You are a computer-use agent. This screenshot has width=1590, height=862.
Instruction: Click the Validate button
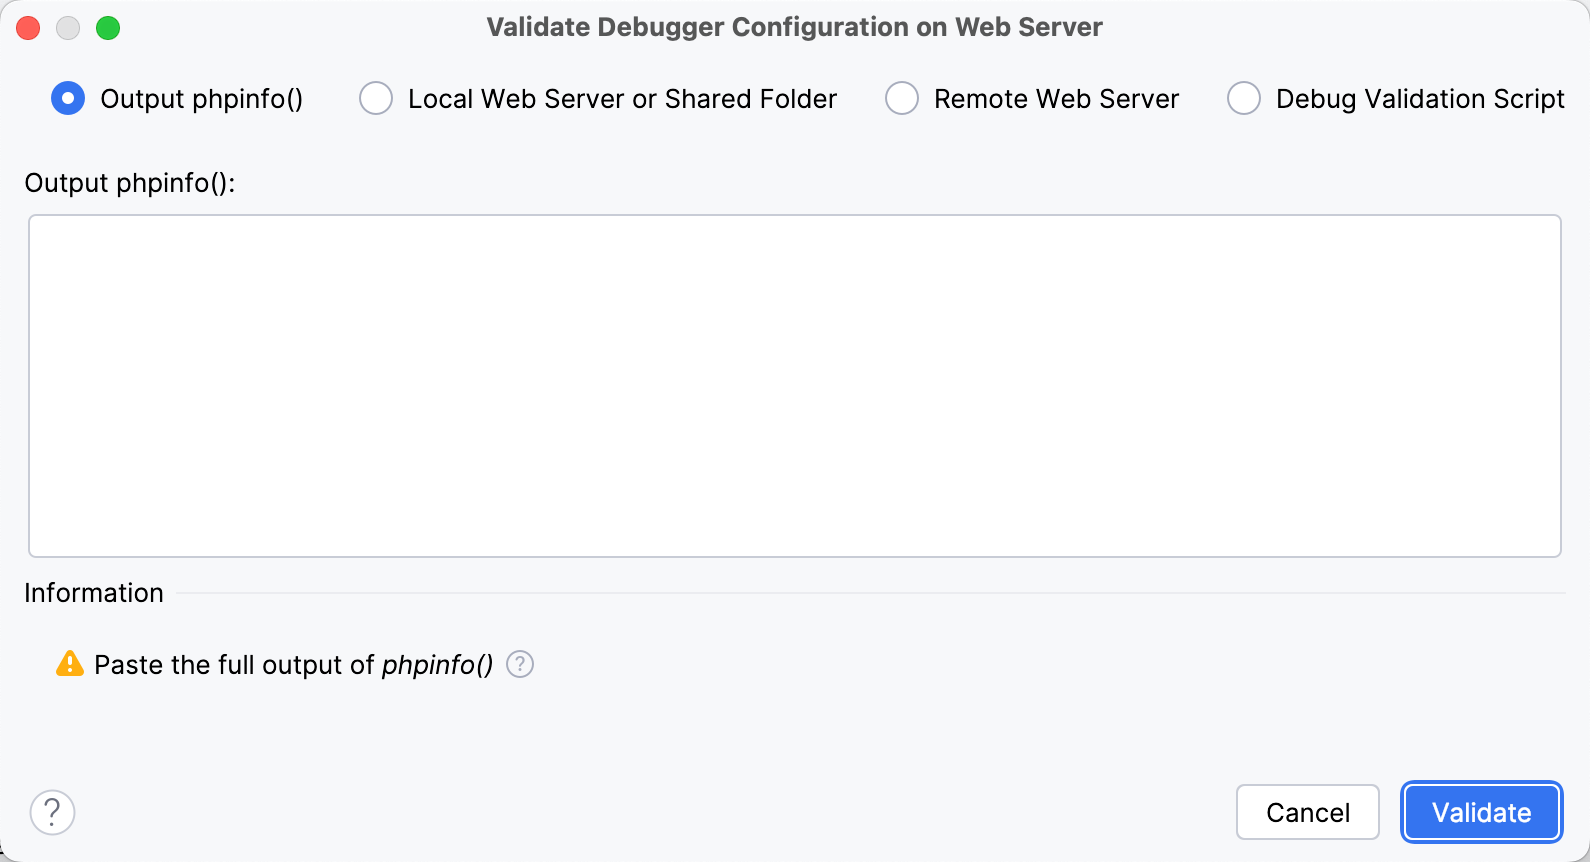click(x=1481, y=812)
